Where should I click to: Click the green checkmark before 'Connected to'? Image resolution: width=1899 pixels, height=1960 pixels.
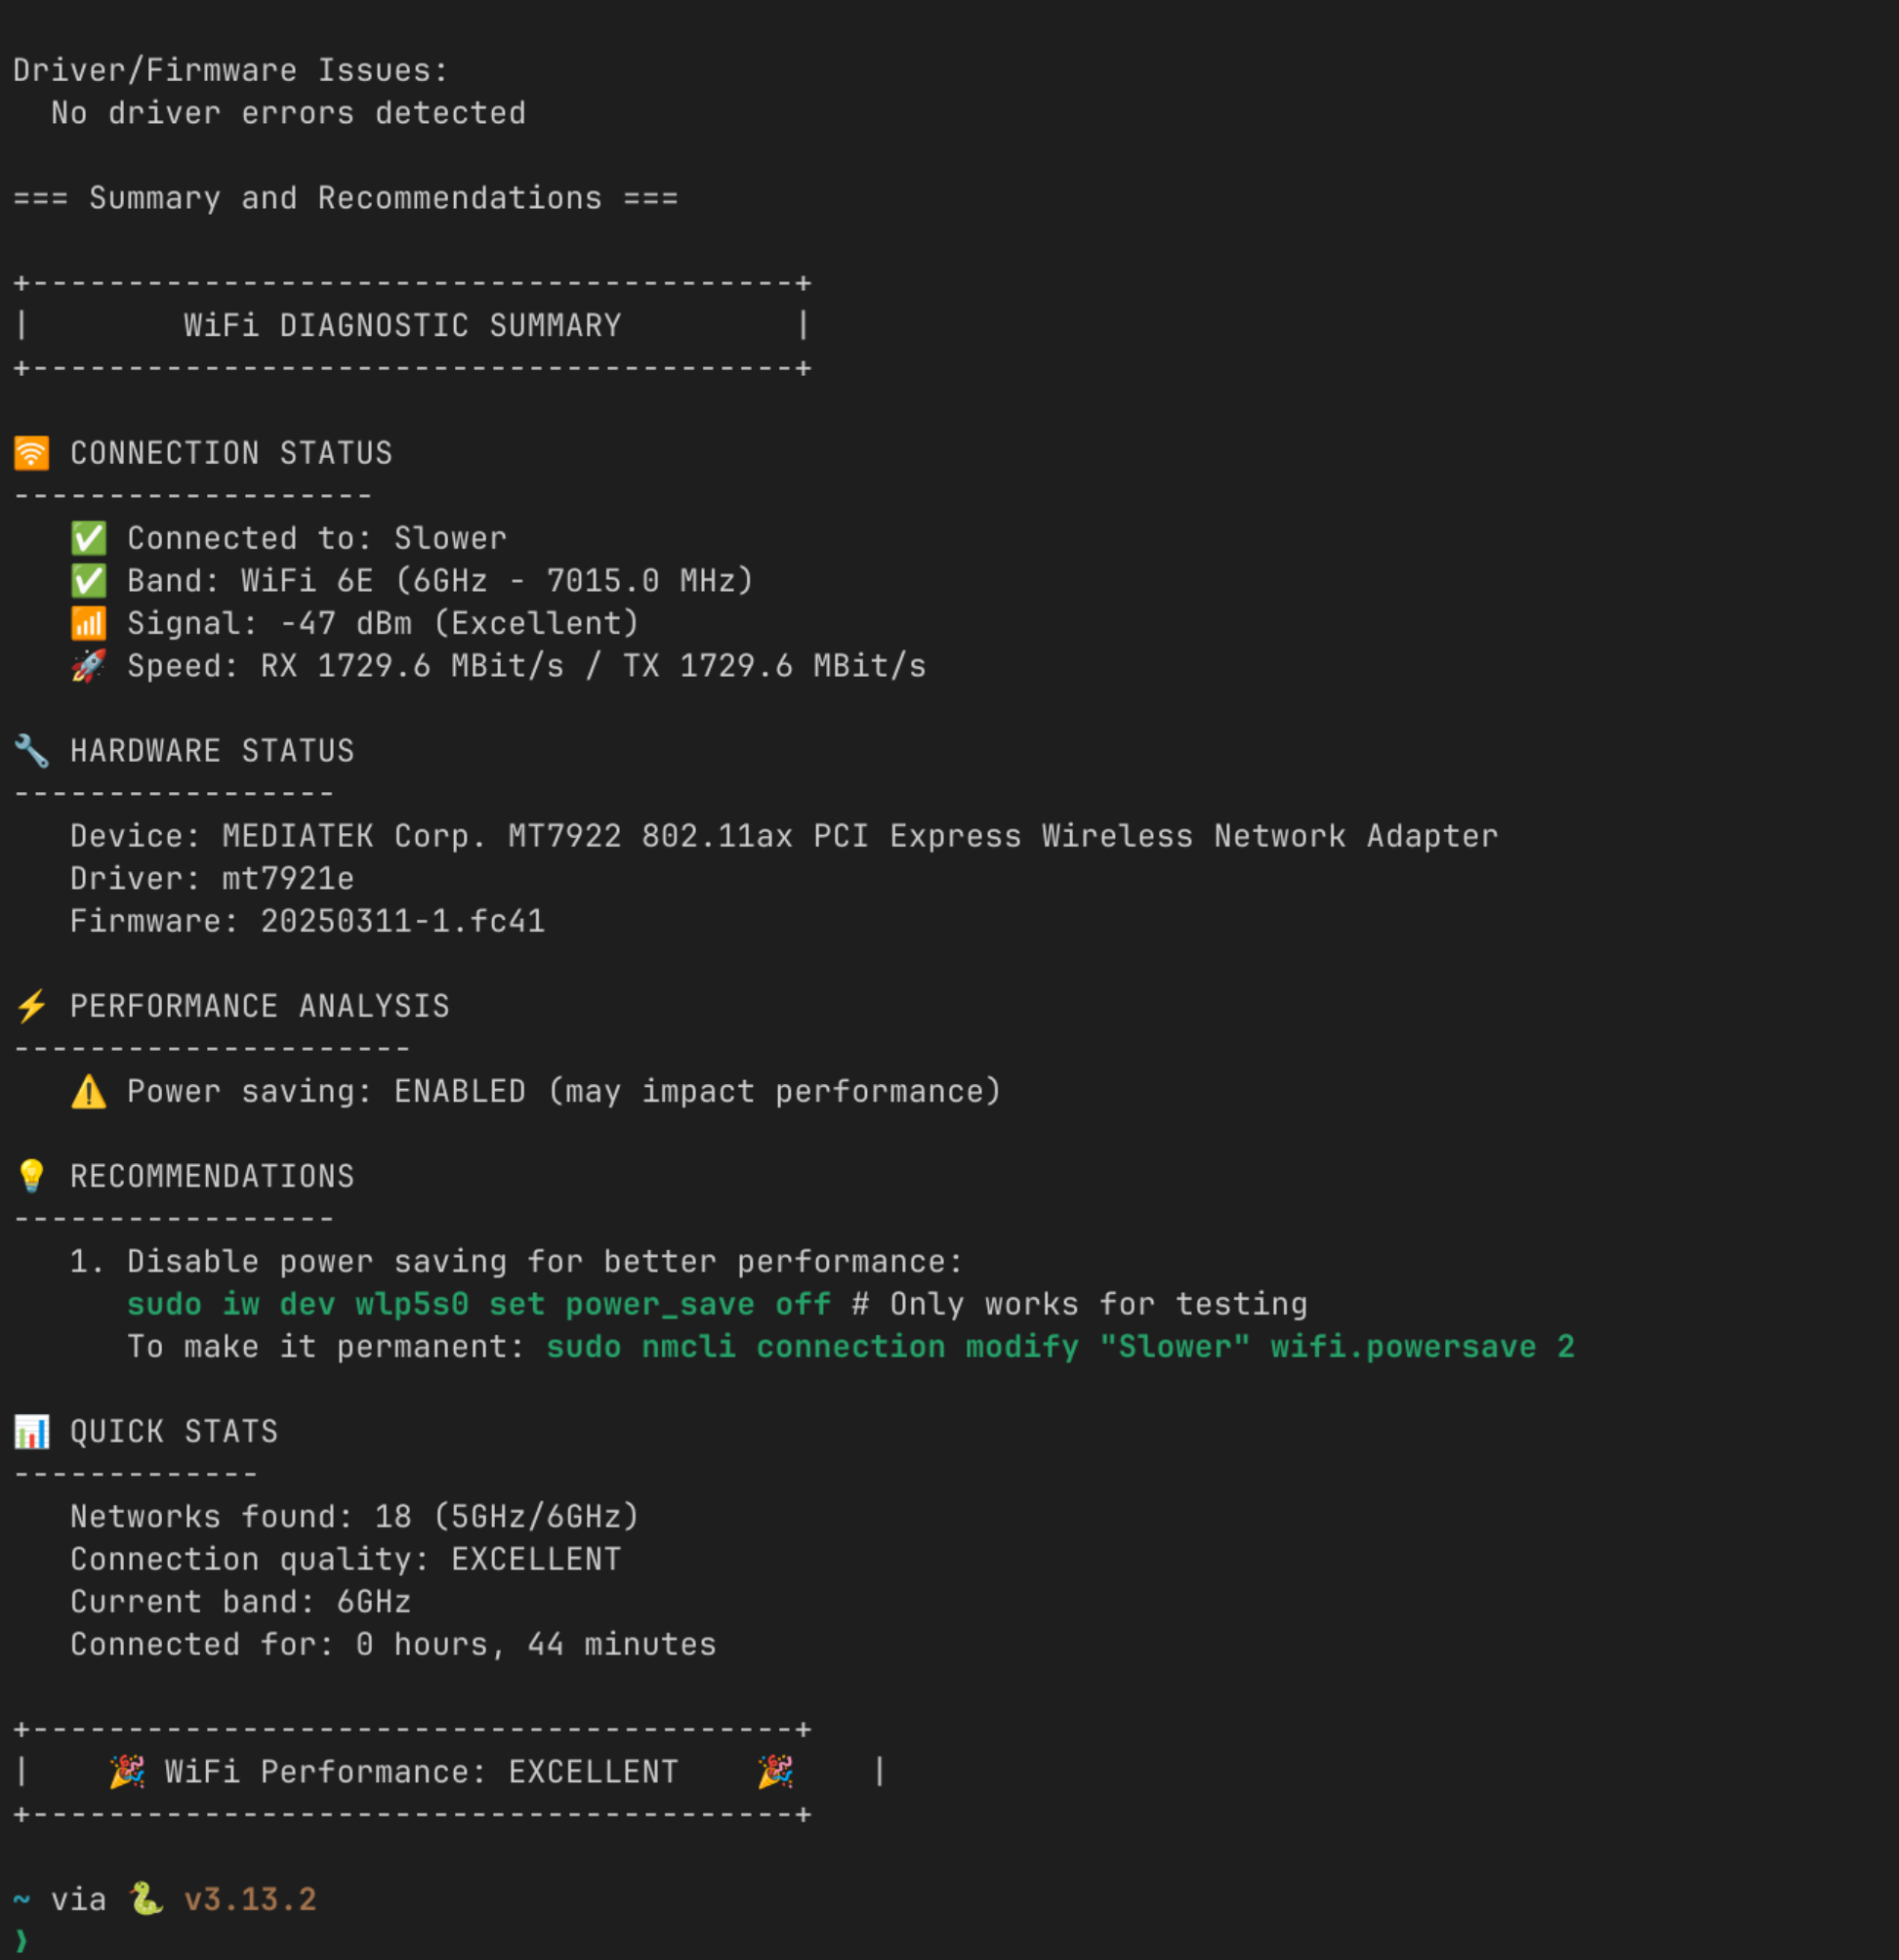(x=88, y=538)
